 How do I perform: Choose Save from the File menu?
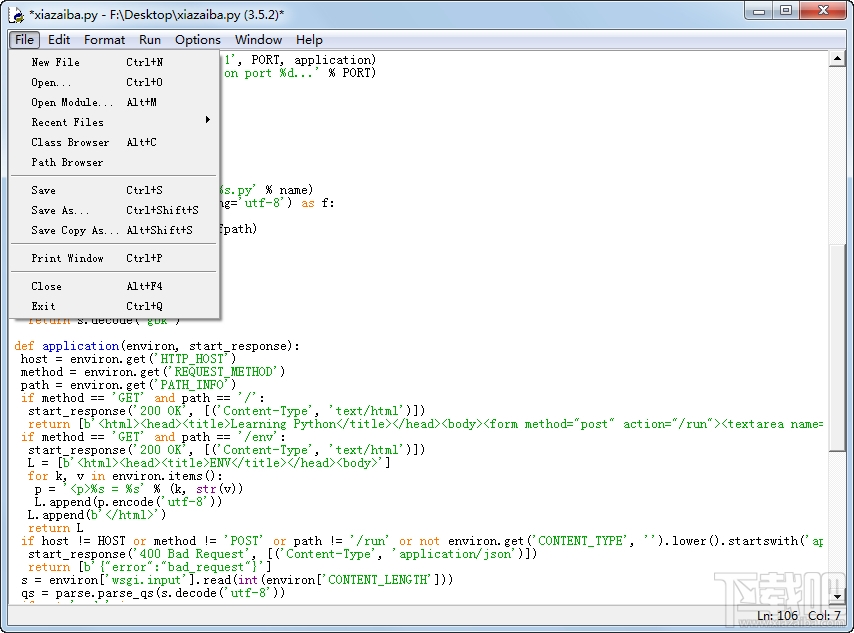[114, 190]
